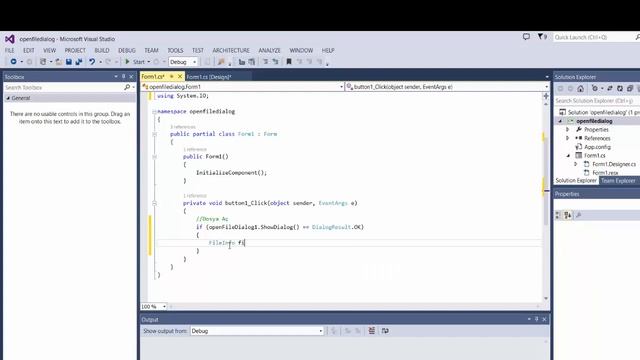Click the uncomment lines toolbar icon
The image size is (640, 360).
pyautogui.click(x=276, y=62)
